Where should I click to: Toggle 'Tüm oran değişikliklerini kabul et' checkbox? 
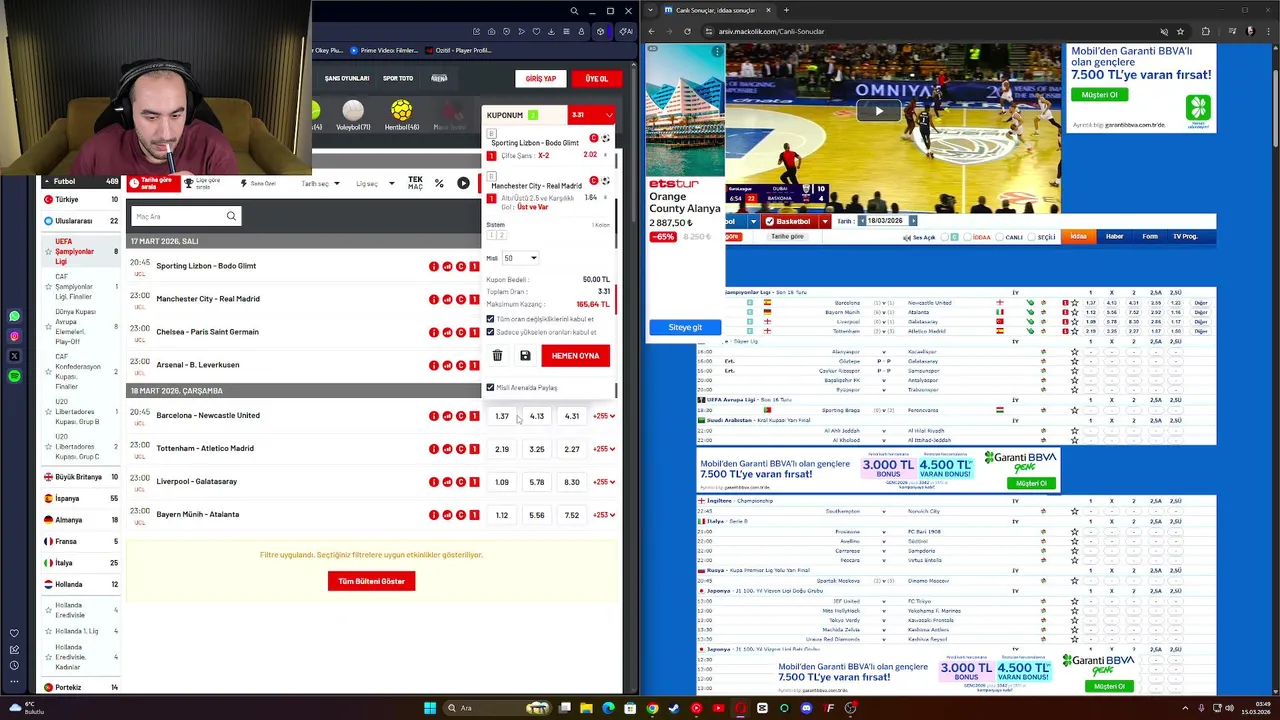point(490,319)
